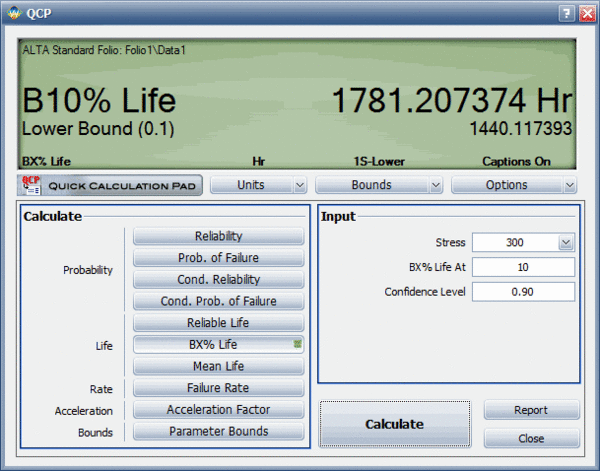This screenshot has height=471, width=600.
Task: Click the Close button at bottom
Action: point(532,438)
